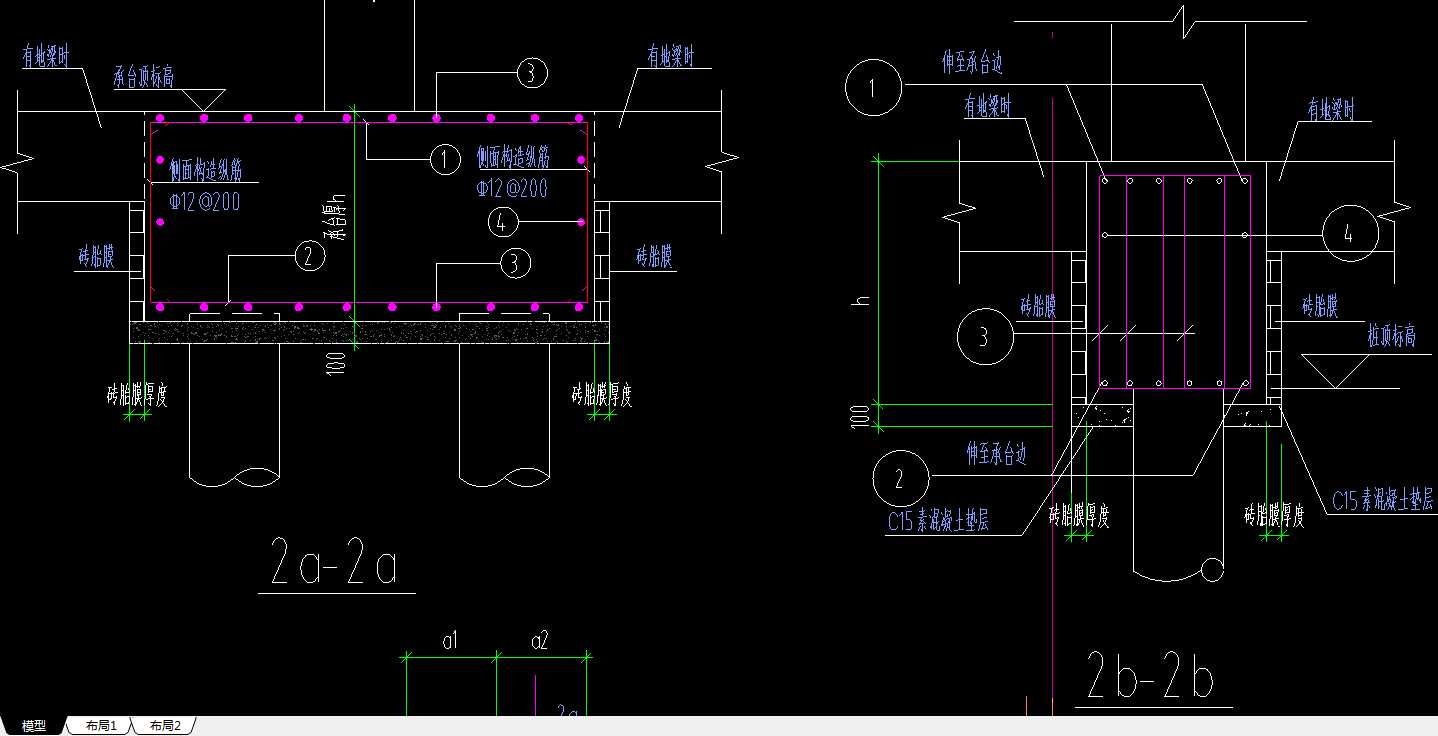Click the 2a-2a section title
Screen dimensions: 1438x736
tap(336, 562)
